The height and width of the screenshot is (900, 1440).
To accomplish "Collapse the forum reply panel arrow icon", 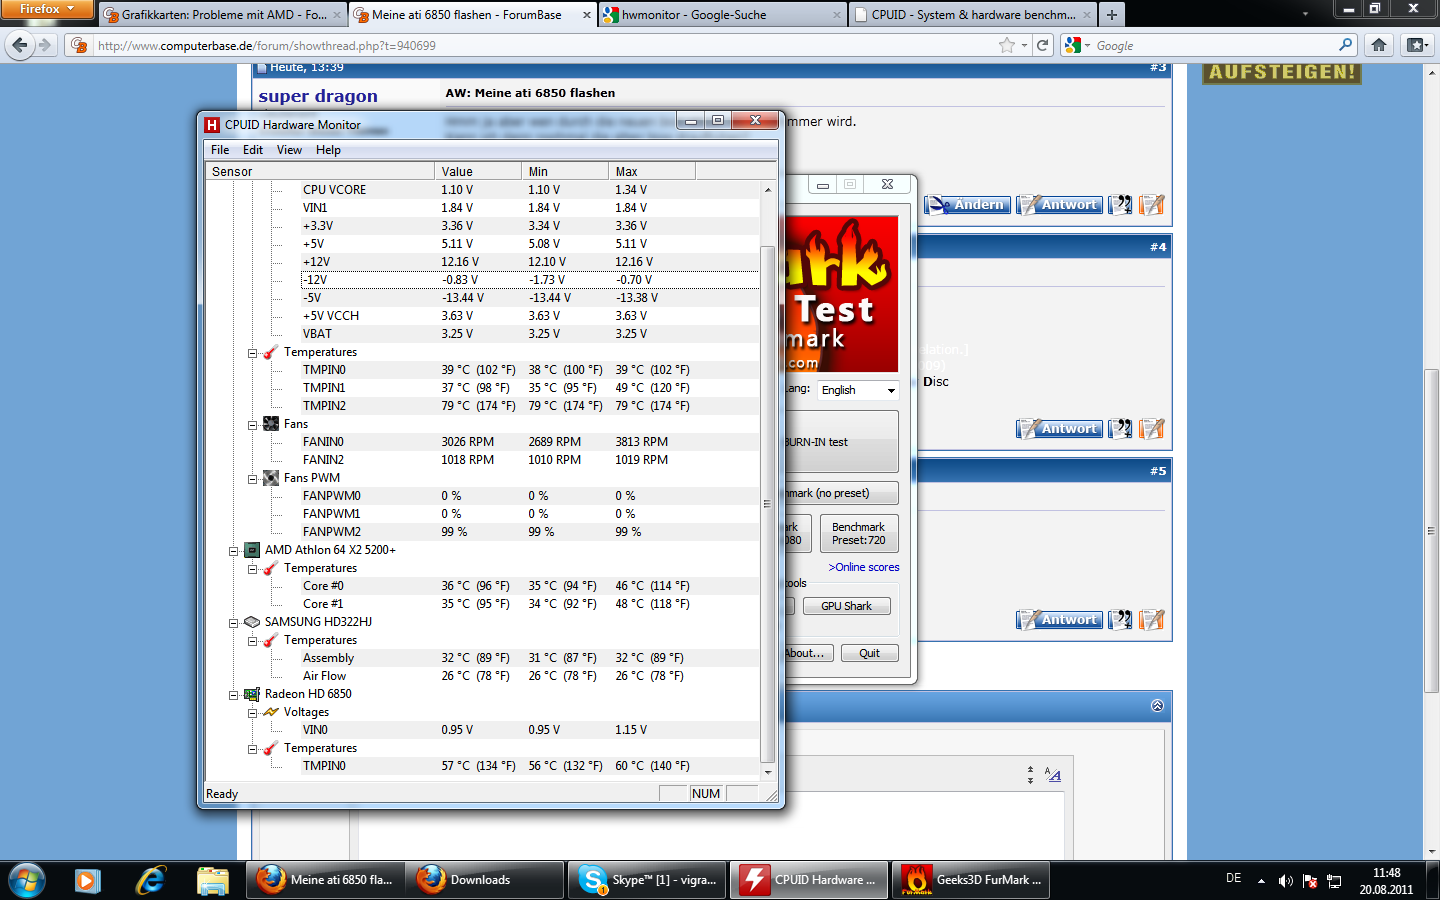I will (x=1157, y=705).
